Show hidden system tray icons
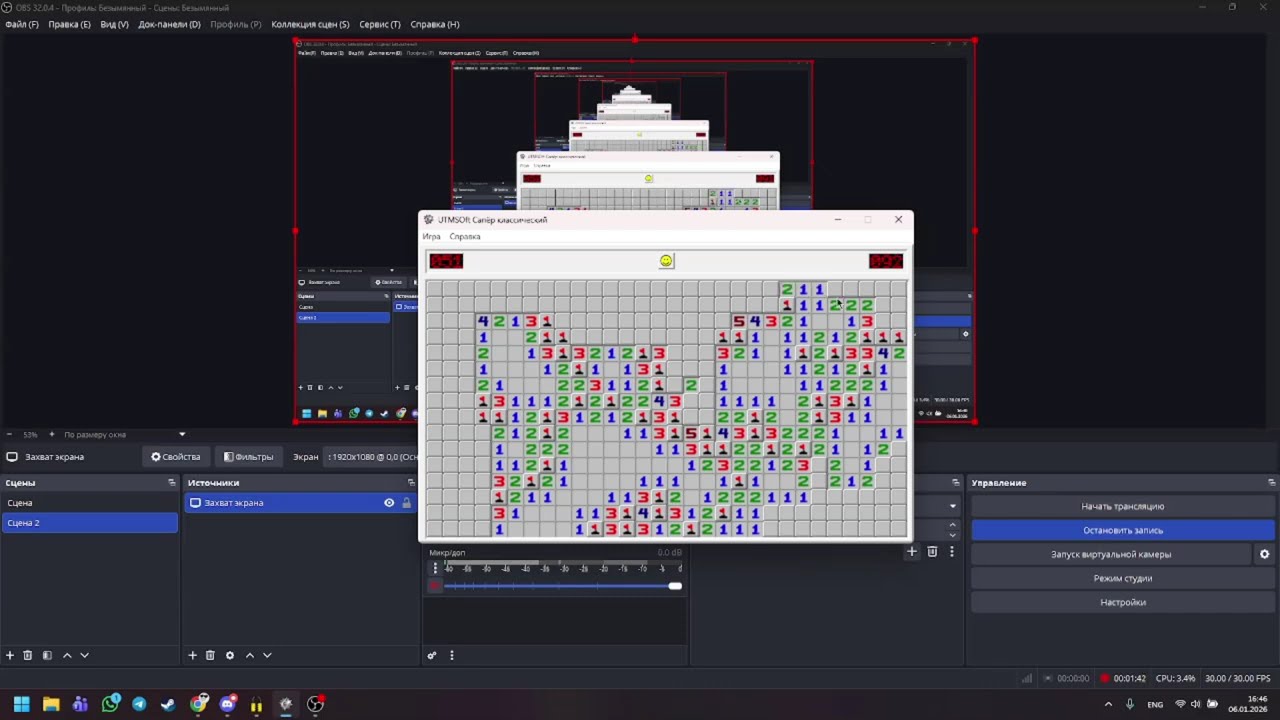The width and height of the screenshot is (1280, 720). [1108, 704]
